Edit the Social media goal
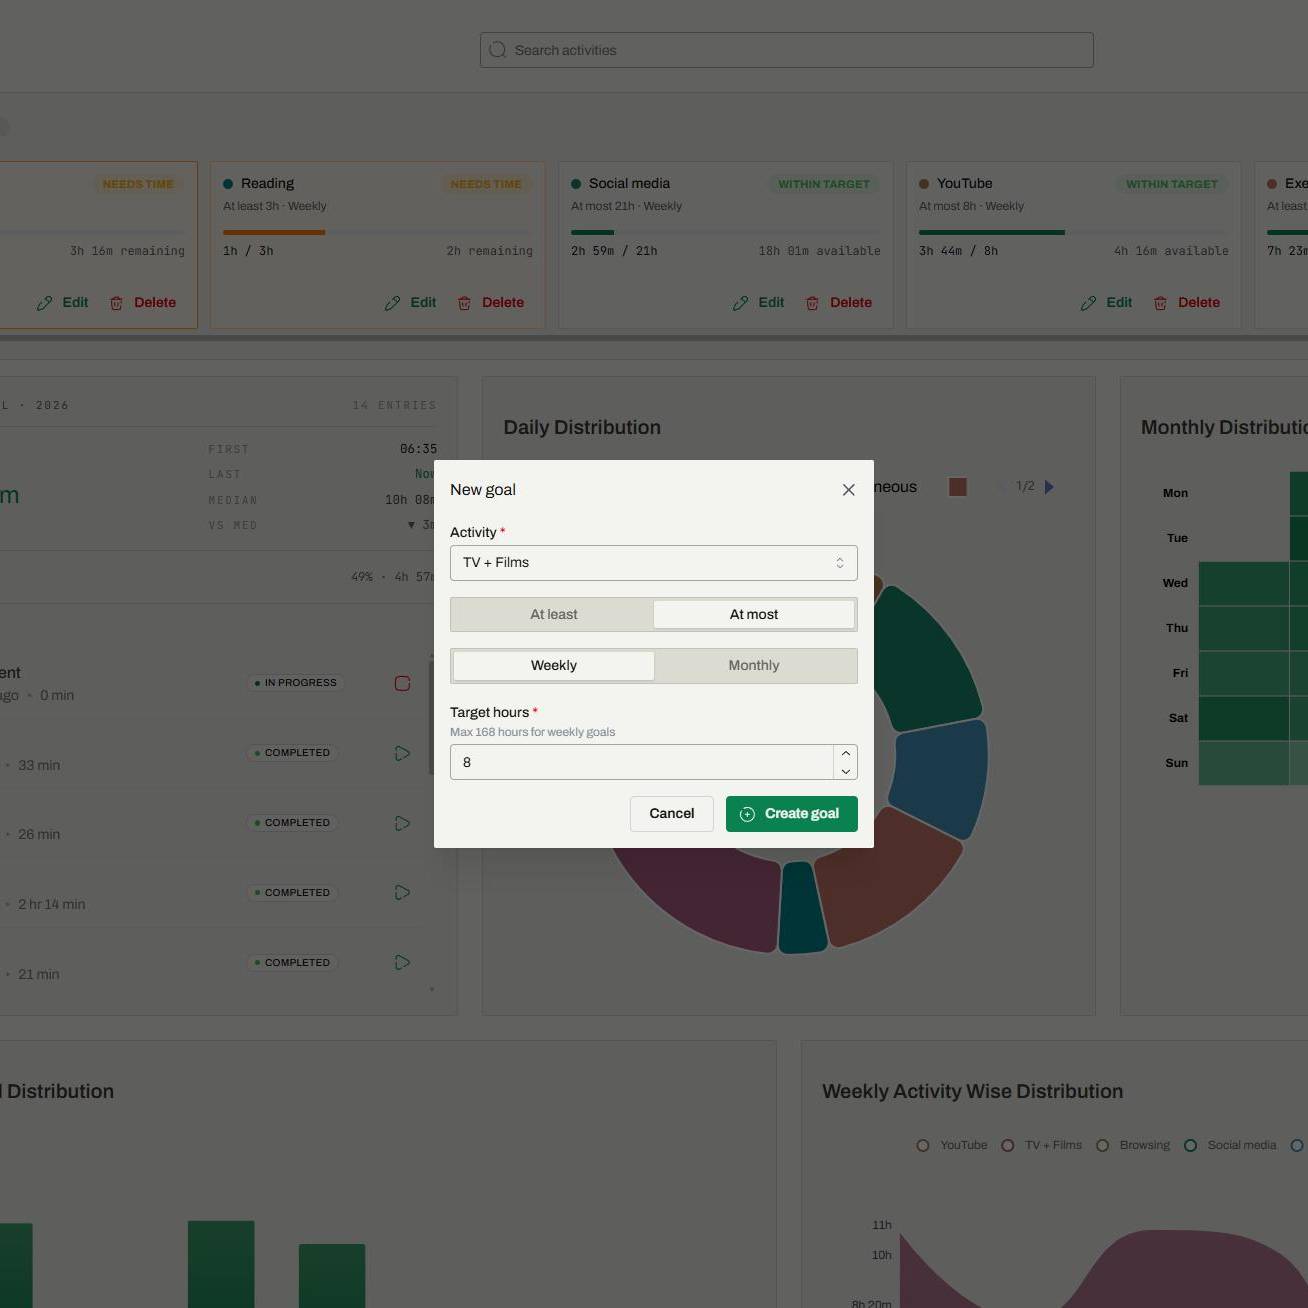Screen dimensions: 1308x1308 [x=759, y=303]
